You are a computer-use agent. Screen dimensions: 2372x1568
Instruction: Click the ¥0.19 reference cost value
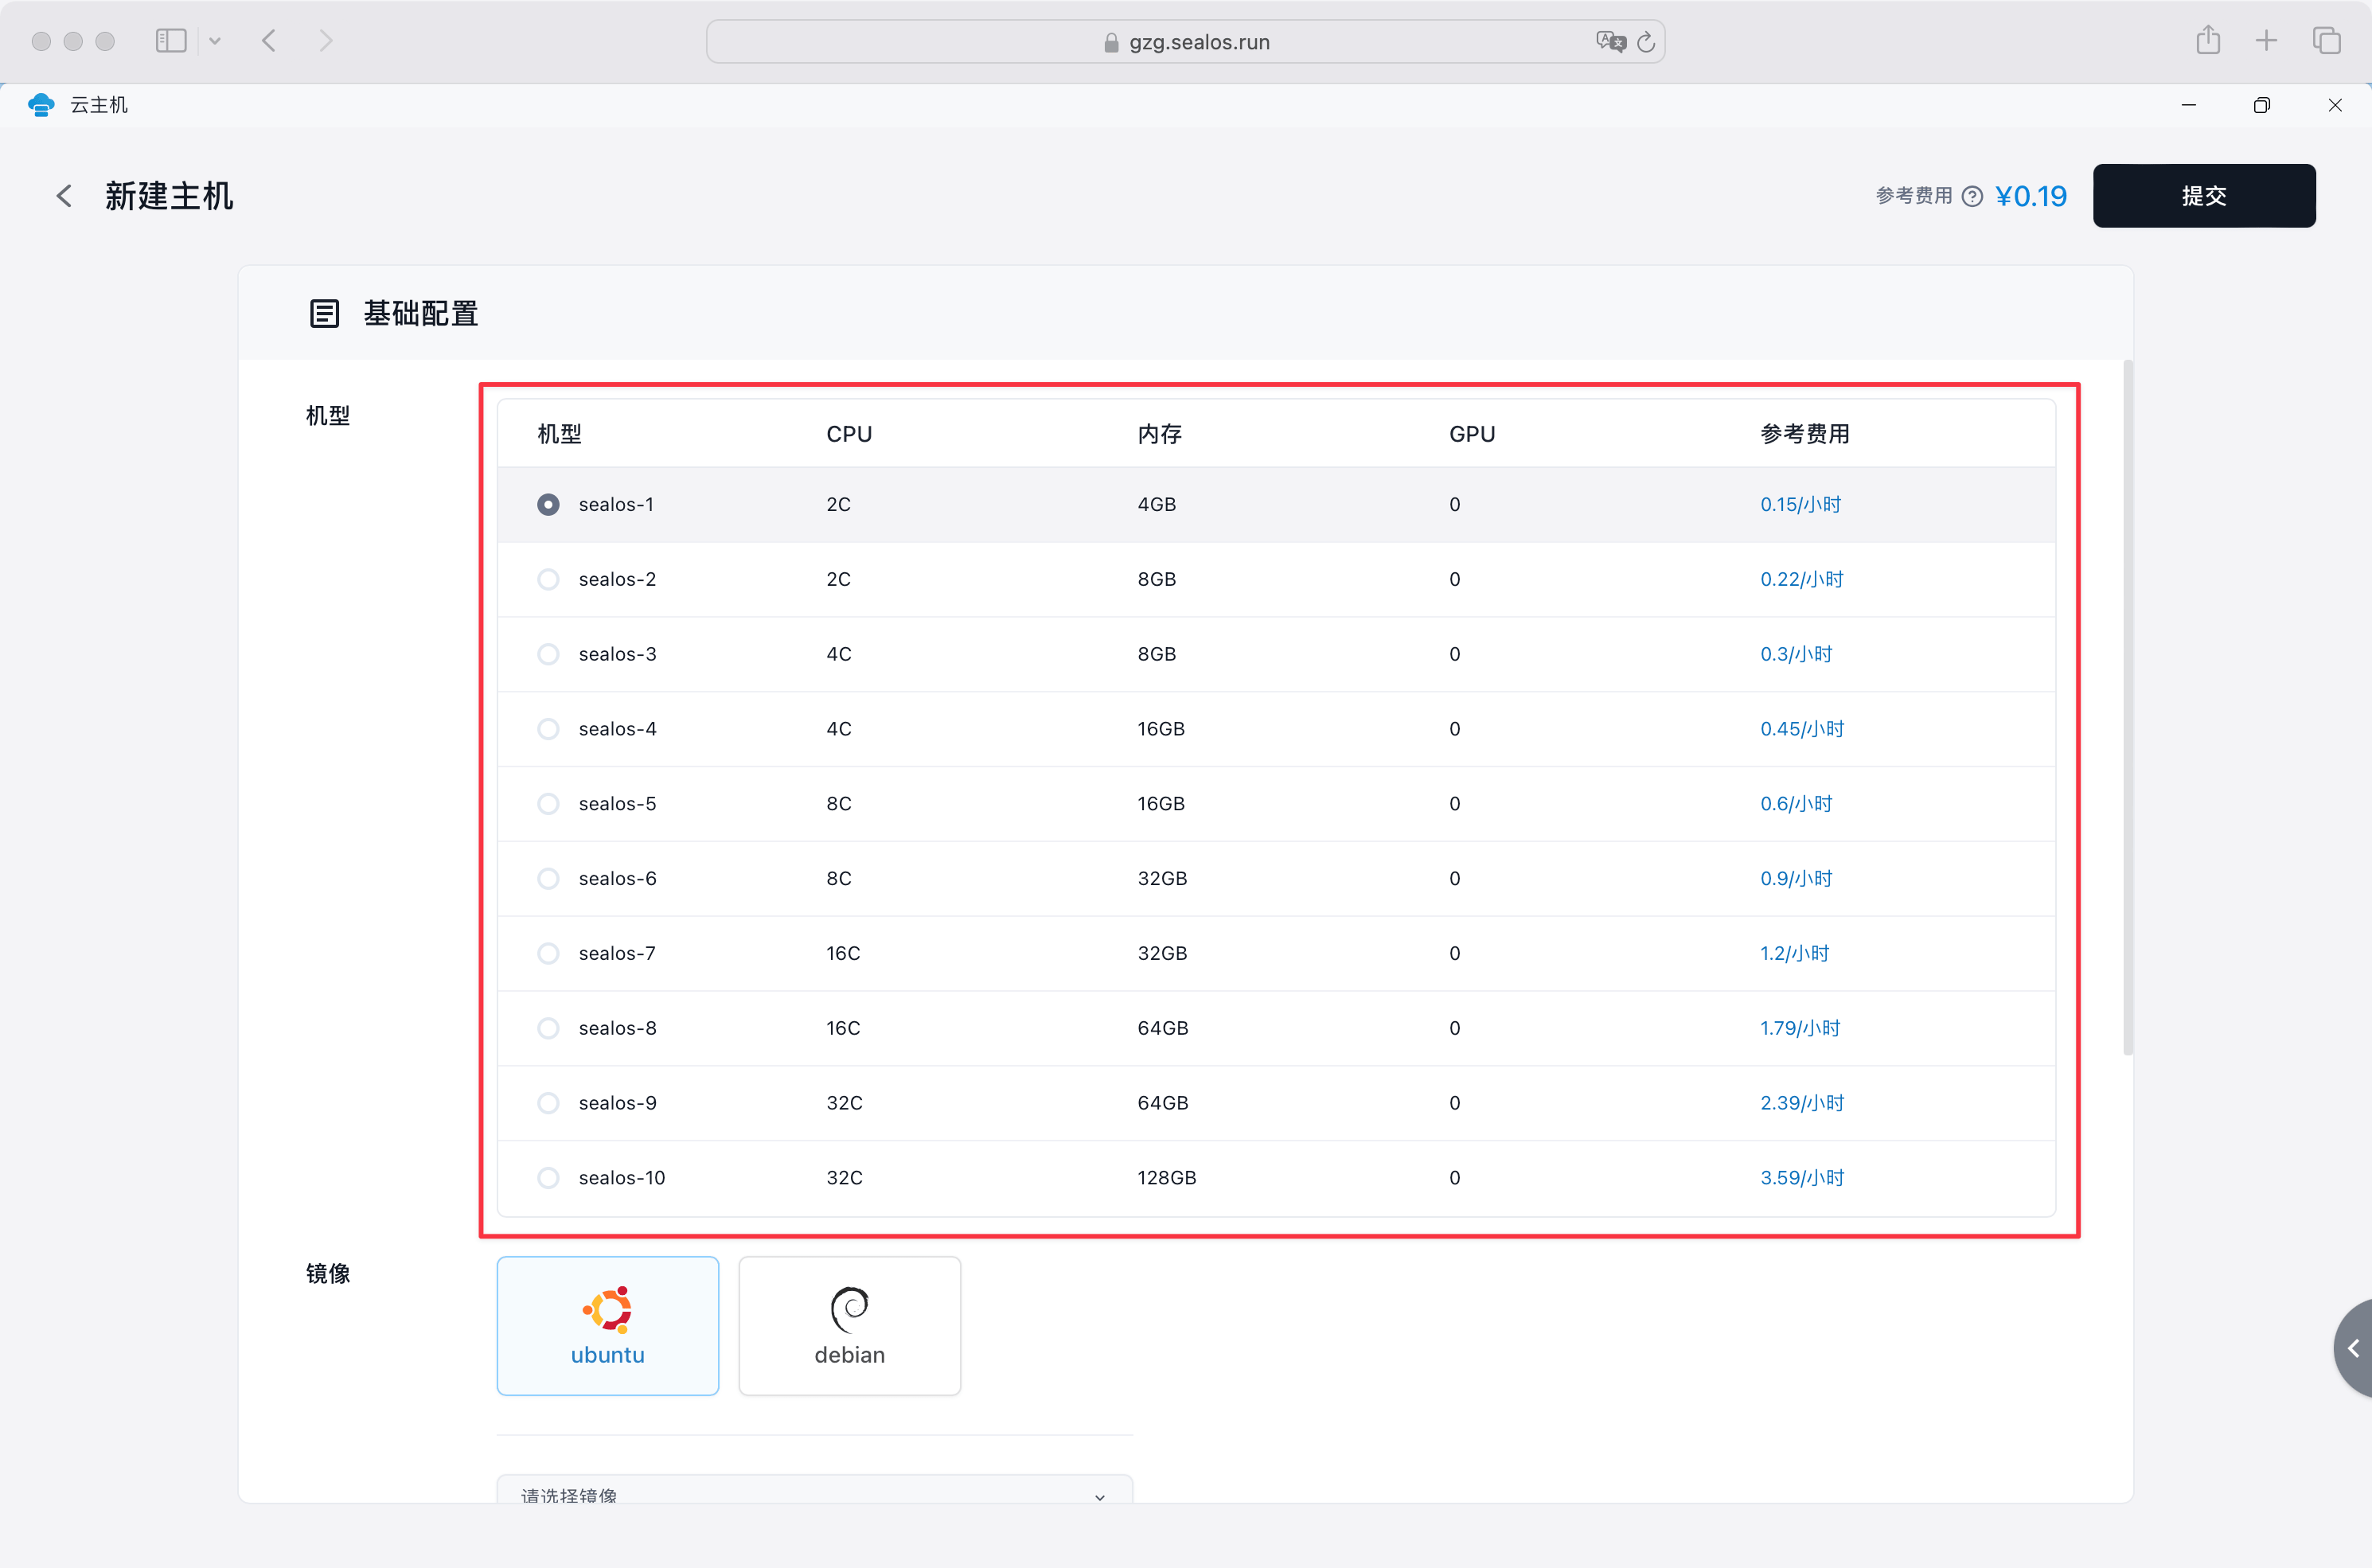[2031, 196]
